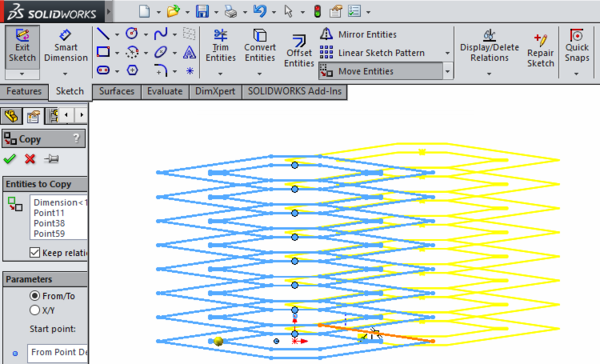Click the Start point input field
The width and height of the screenshot is (600, 364).
[58, 353]
